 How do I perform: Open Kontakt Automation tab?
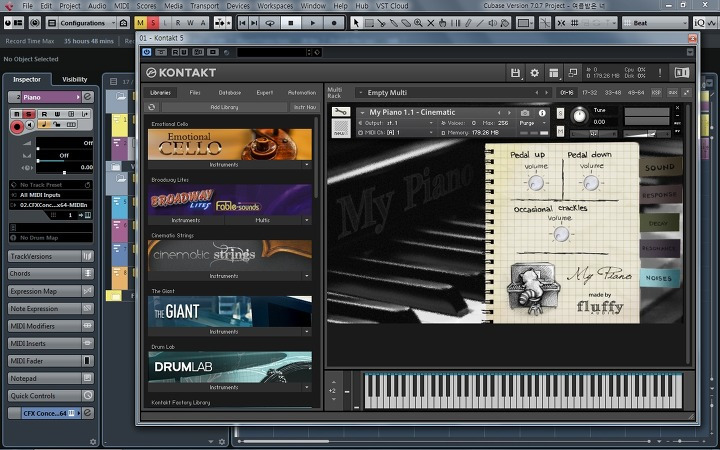[x=302, y=93]
